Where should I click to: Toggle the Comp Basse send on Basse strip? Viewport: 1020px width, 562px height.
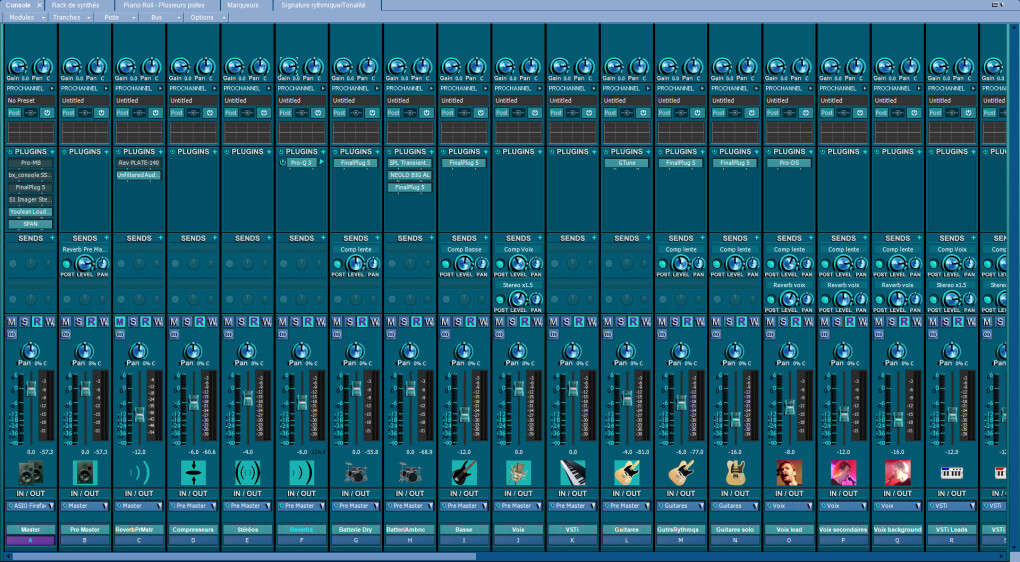click(x=446, y=264)
